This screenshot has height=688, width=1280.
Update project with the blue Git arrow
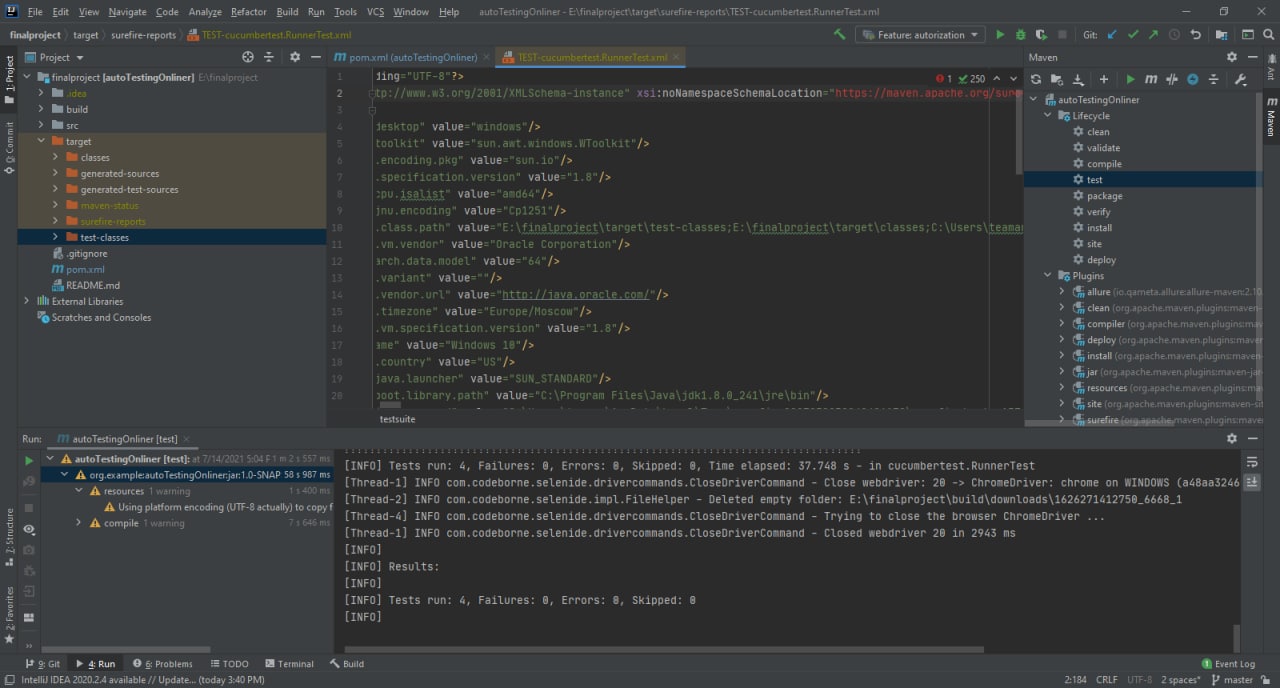[1112, 35]
